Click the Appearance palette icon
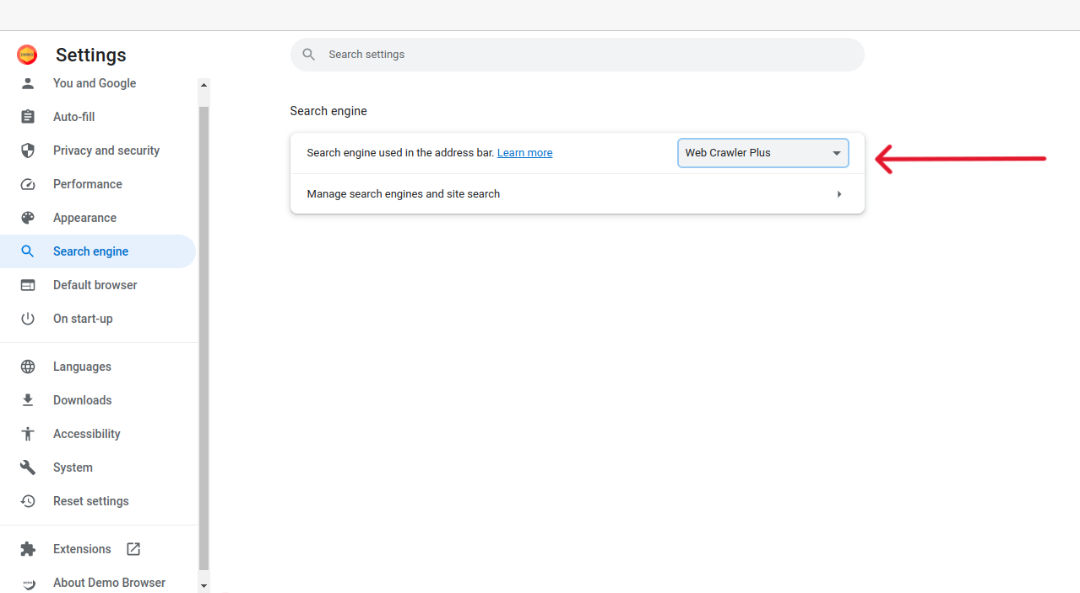This screenshot has height=593, width=1080. (x=28, y=218)
